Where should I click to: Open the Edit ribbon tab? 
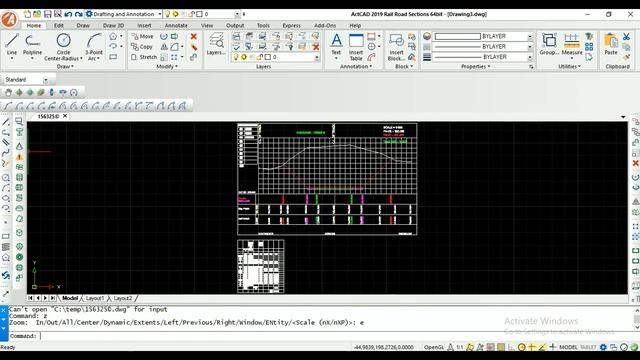click(59, 25)
